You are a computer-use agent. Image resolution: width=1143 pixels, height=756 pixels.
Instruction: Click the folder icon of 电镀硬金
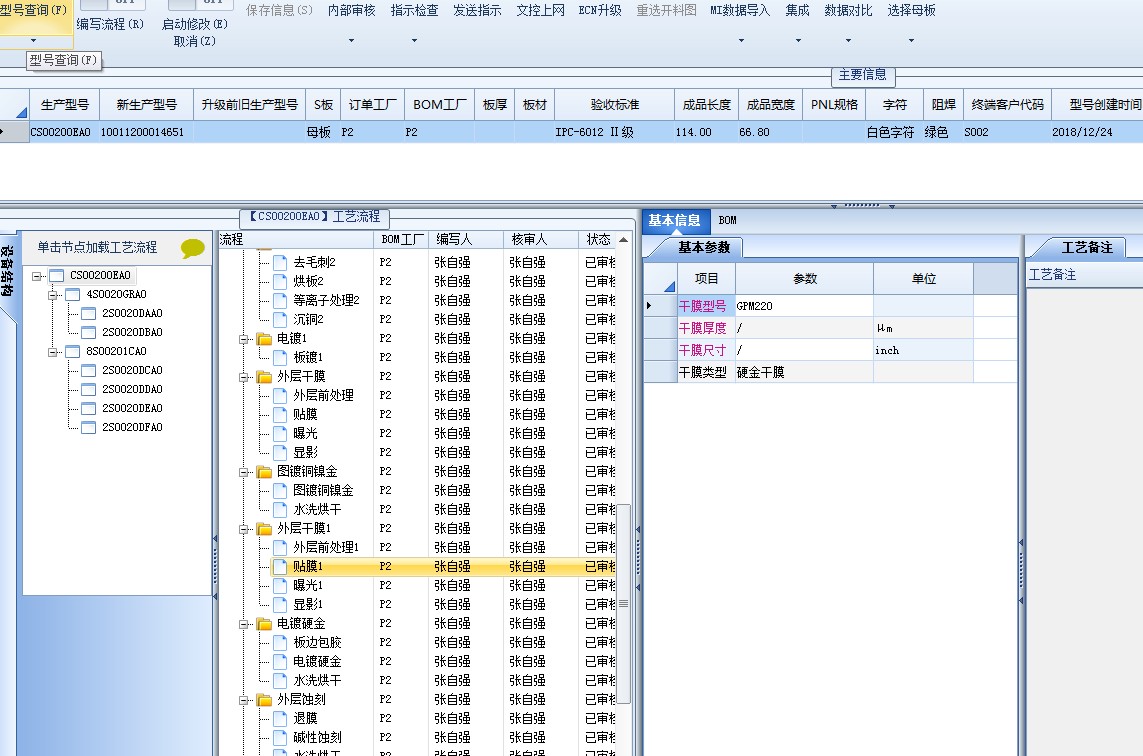[x=265, y=623]
